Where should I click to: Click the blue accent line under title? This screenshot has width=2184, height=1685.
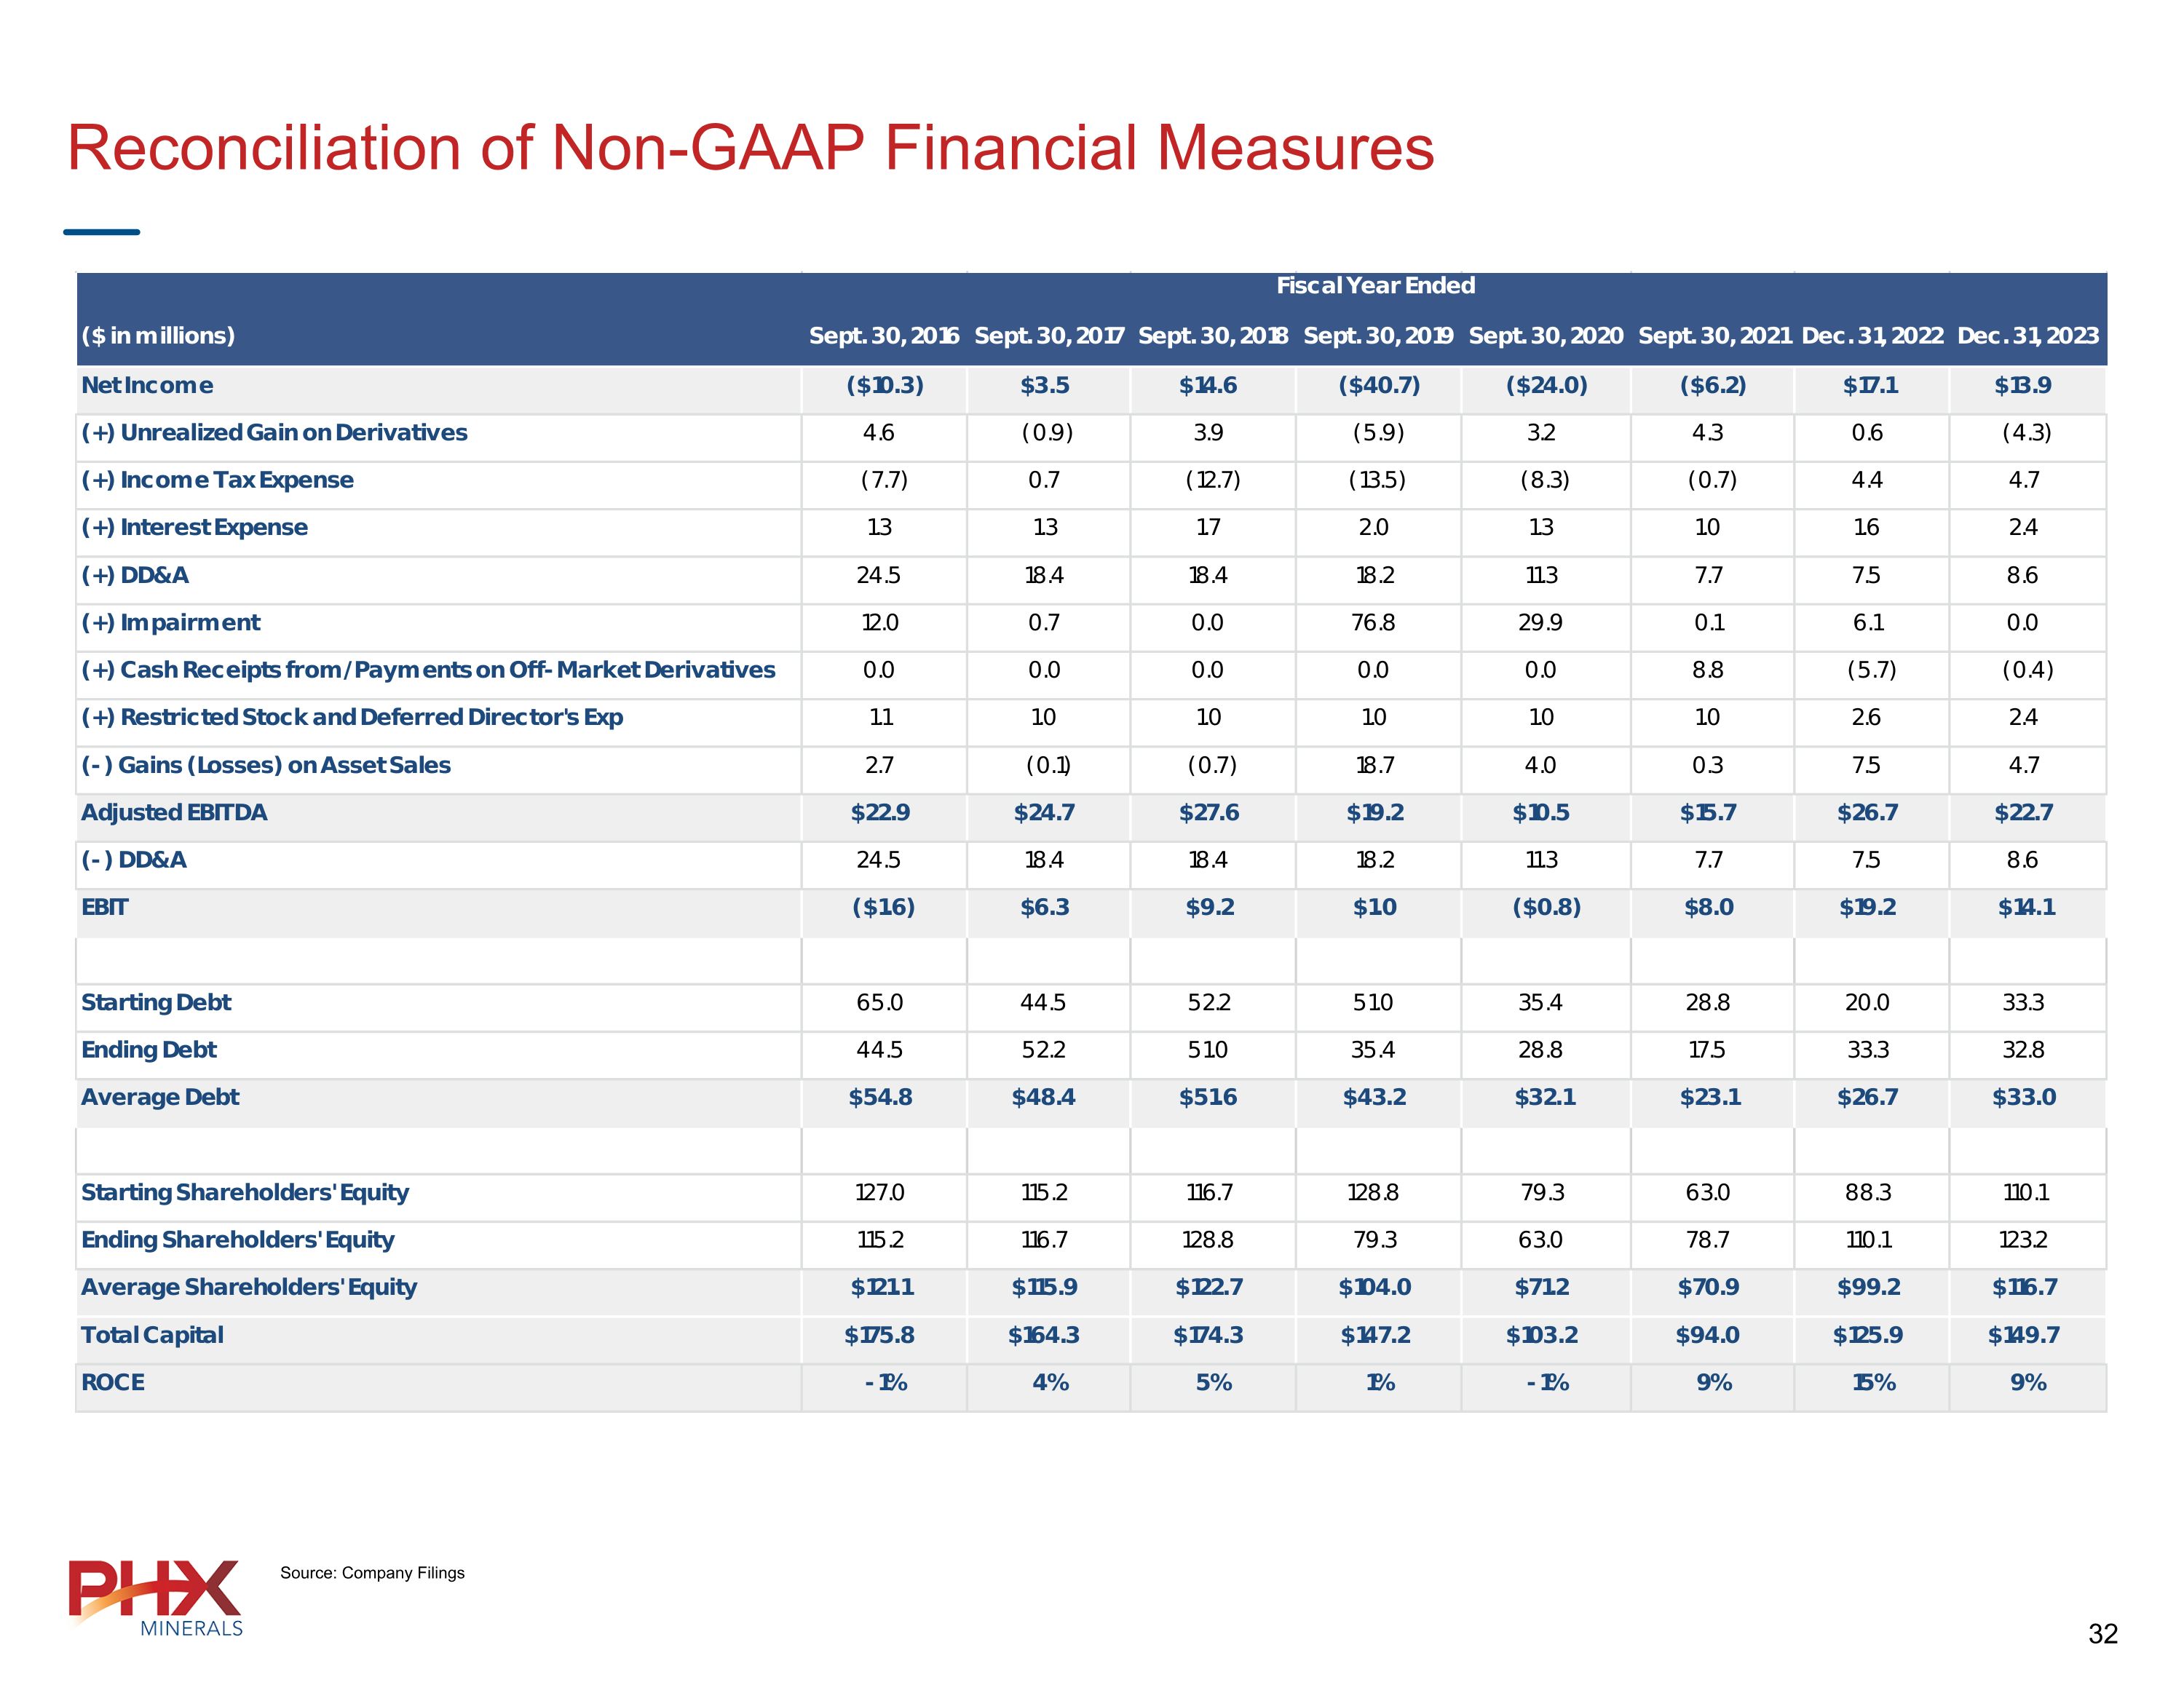(101, 232)
